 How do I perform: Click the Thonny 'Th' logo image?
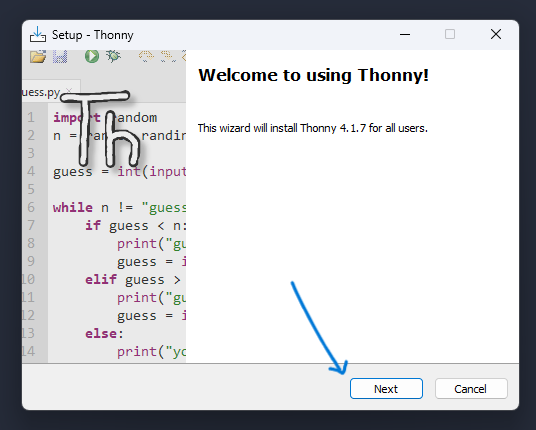click(100, 129)
